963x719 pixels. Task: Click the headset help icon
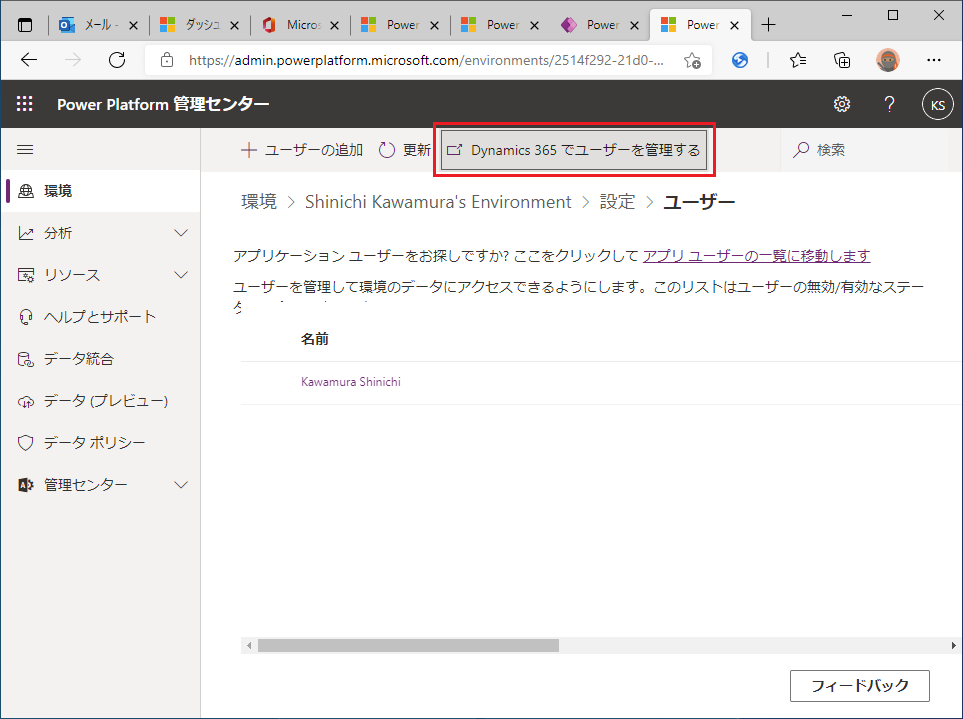[26, 317]
